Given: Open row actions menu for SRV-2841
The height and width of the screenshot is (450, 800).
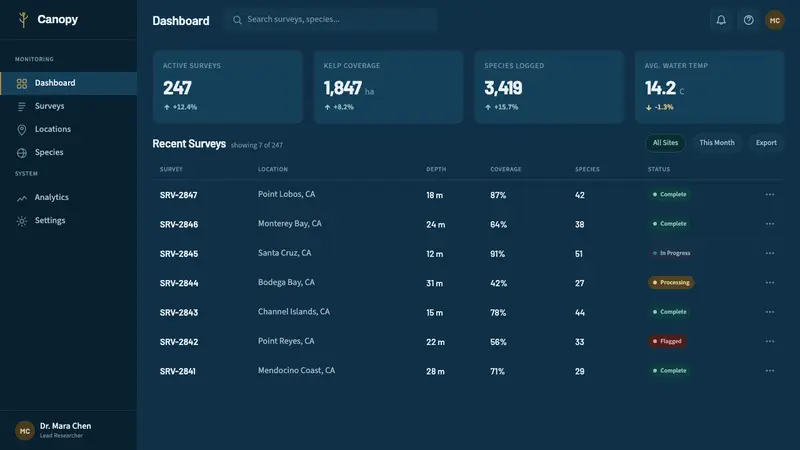Looking at the screenshot, I should point(769,371).
